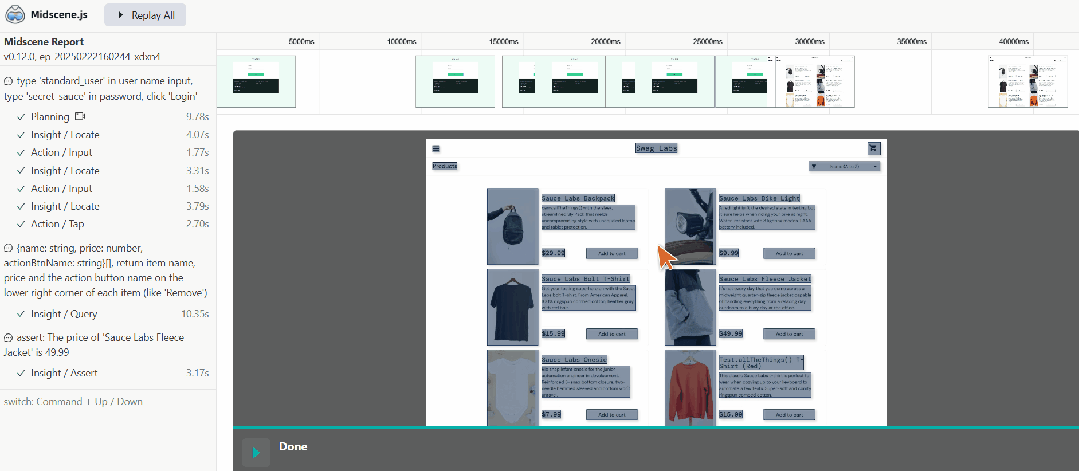The image size is (1079, 471).
Task: Click Add to cart for the red T-Shirt
Action: (x=789, y=415)
